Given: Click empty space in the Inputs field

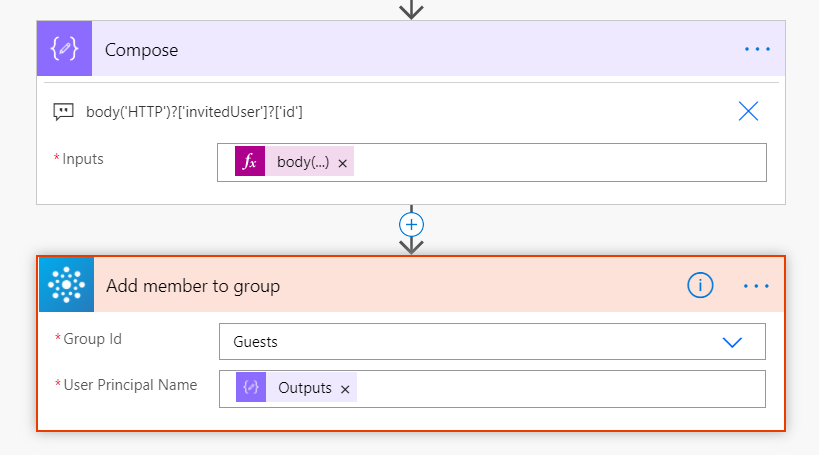Looking at the screenshot, I should pos(560,162).
